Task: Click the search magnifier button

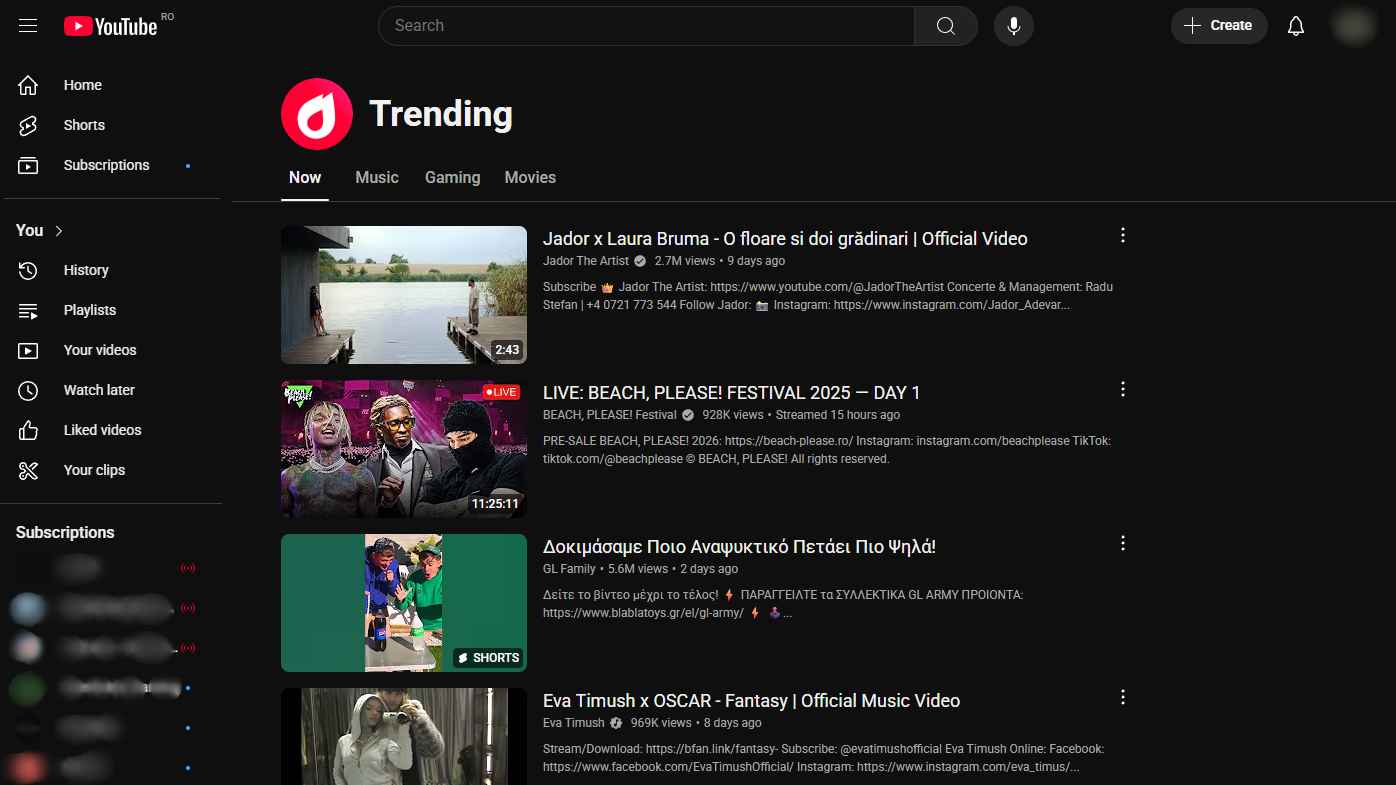Action: (x=945, y=26)
